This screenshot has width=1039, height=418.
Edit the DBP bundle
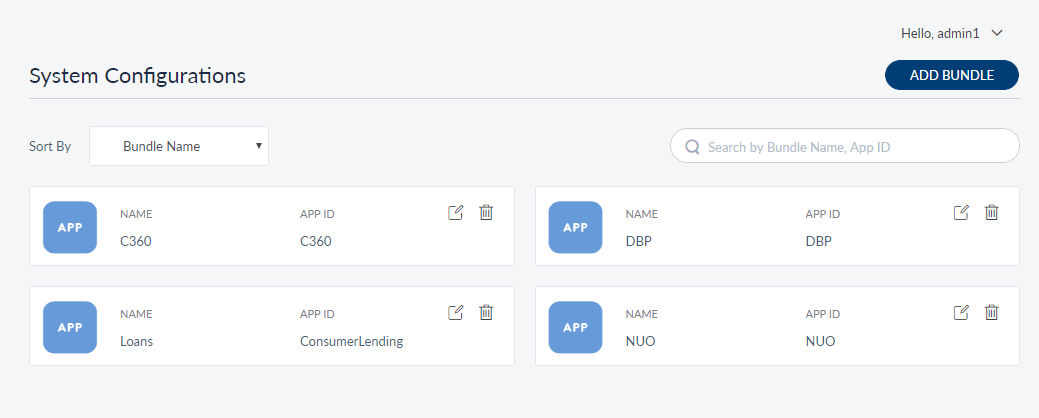(961, 212)
